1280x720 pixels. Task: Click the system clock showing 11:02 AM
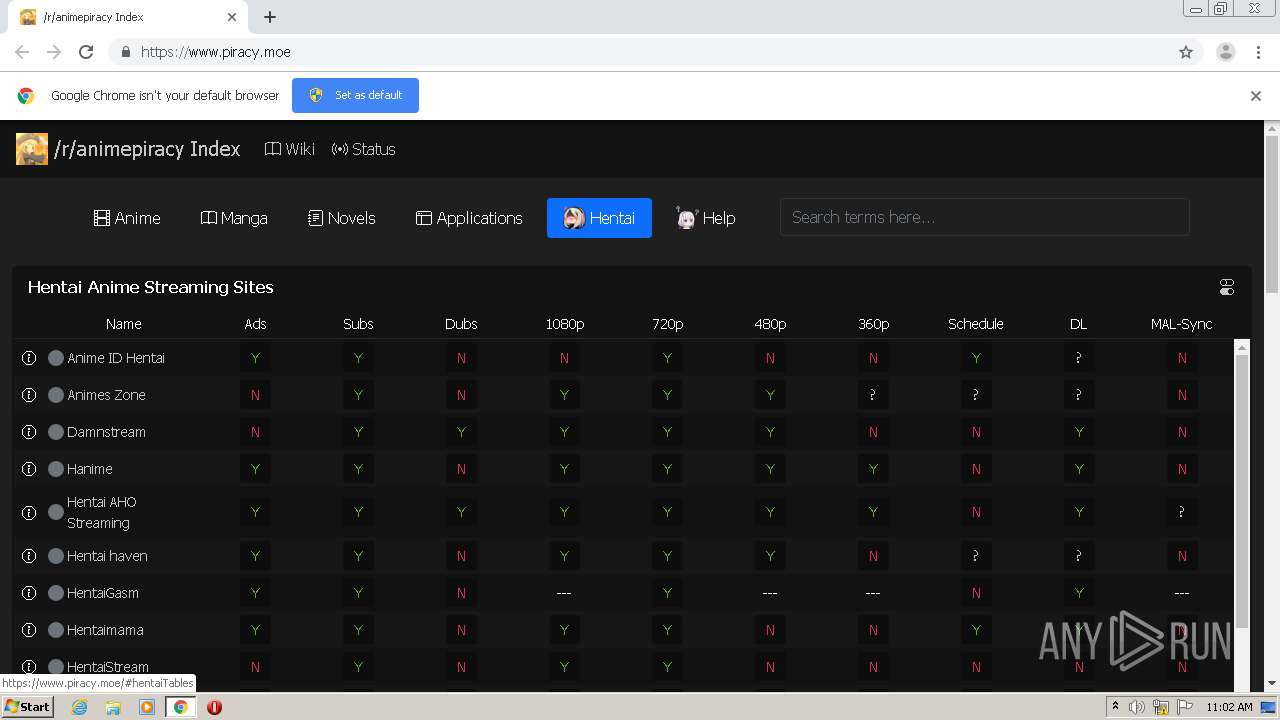1229,707
